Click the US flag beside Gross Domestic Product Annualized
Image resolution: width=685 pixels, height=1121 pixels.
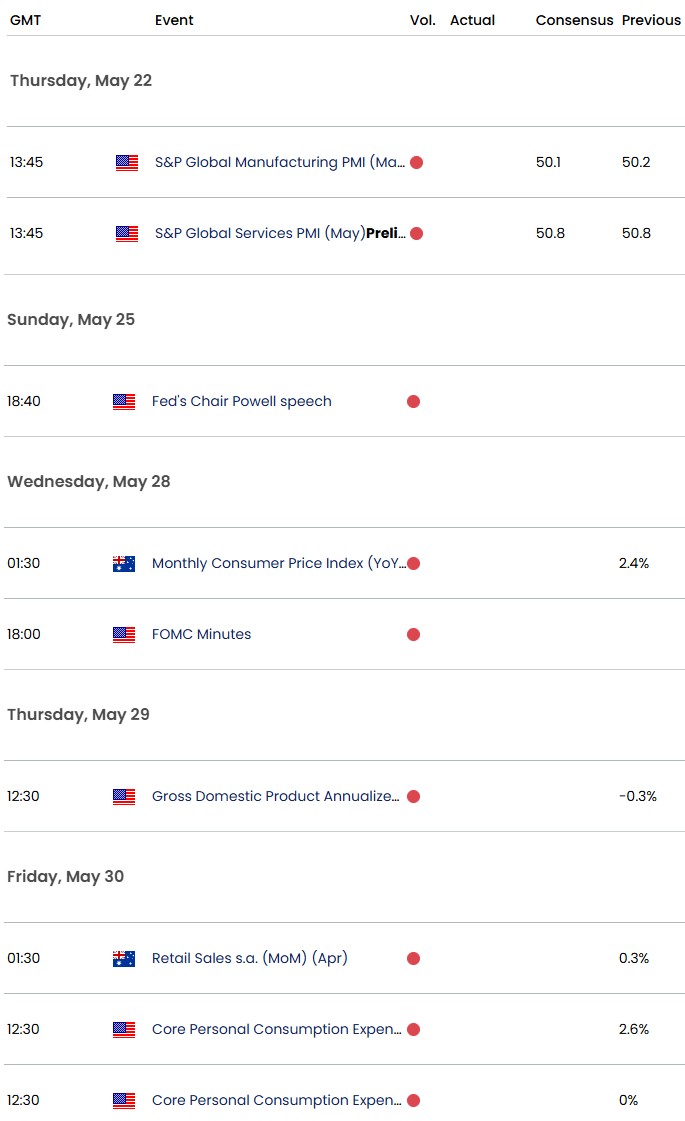click(x=124, y=796)
